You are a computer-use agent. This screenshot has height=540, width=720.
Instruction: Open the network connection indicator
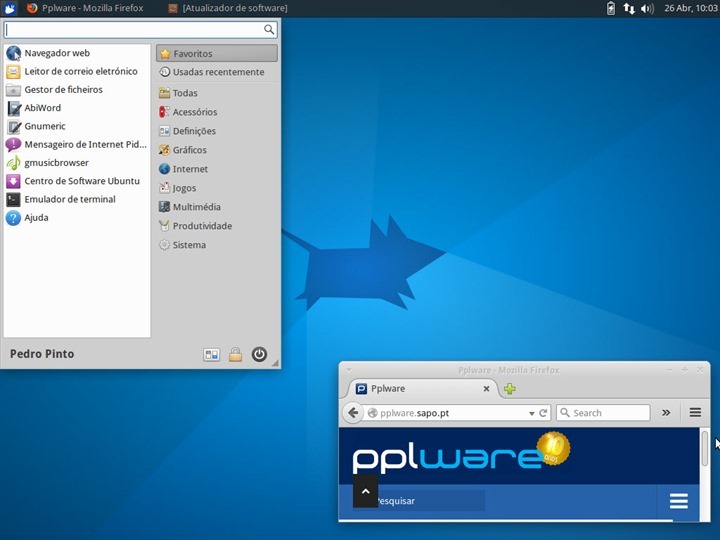coord(629,8)
